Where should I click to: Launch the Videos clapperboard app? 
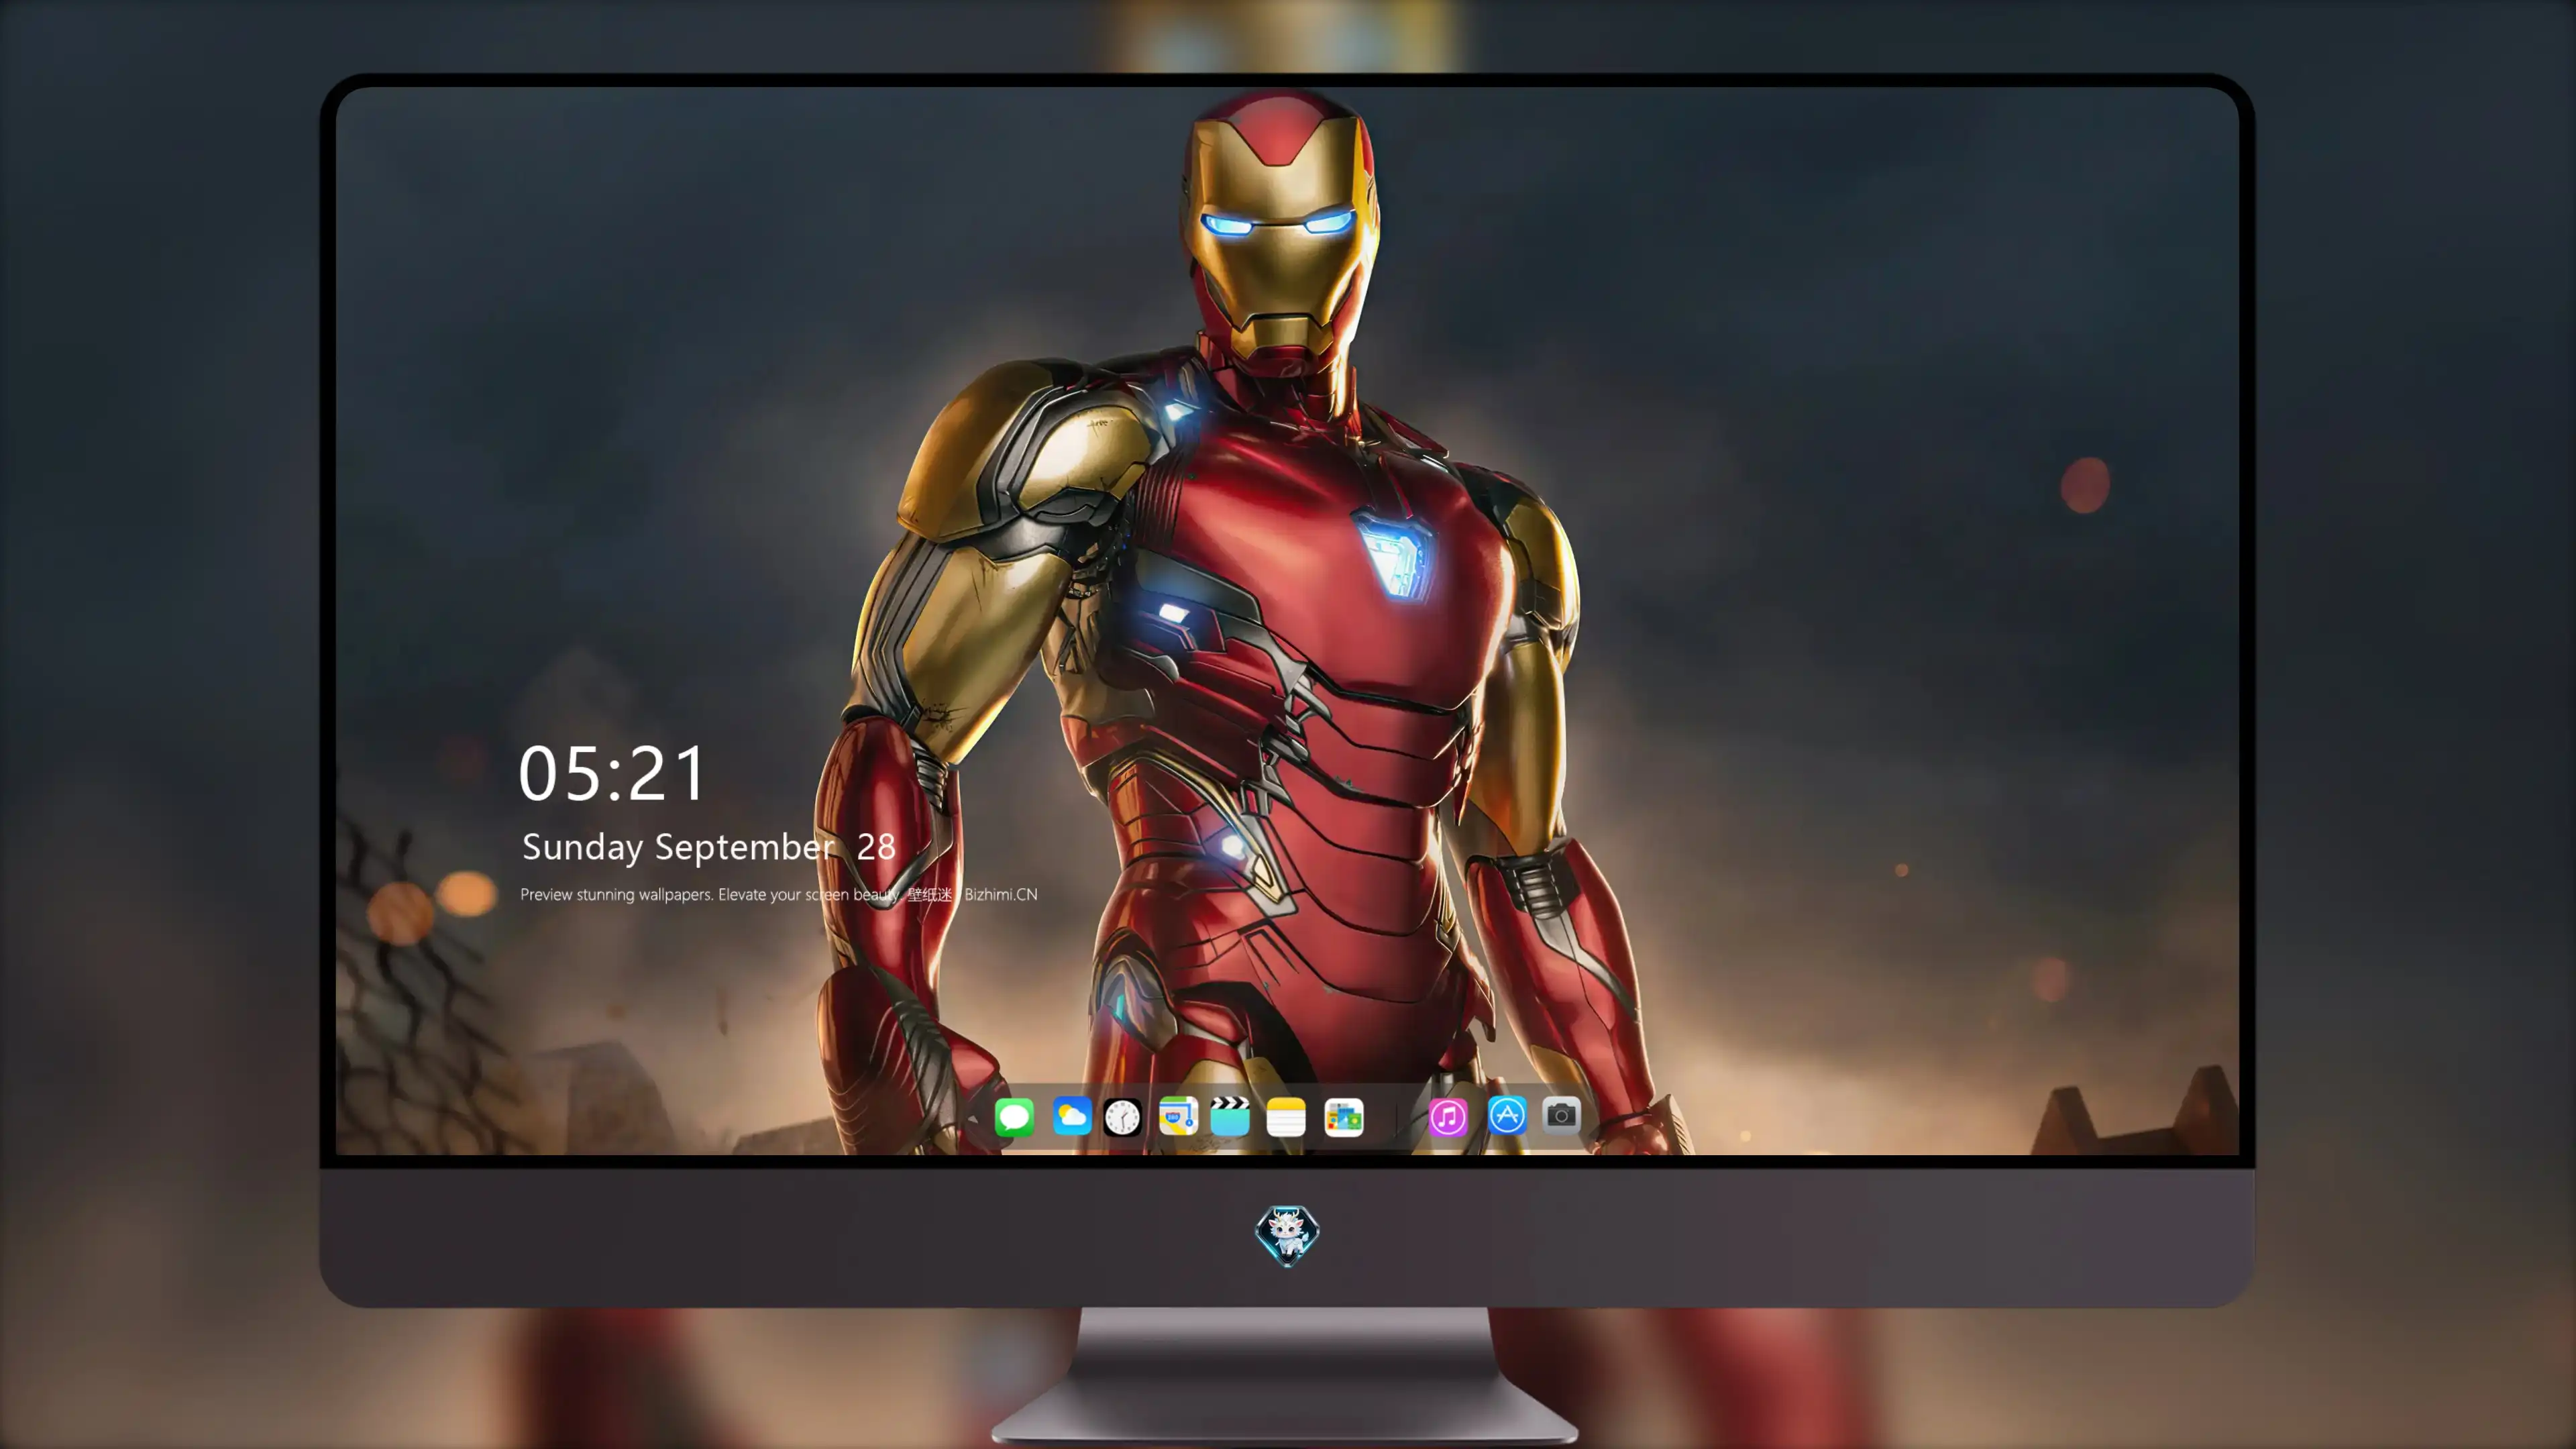tap(1230, 1116)
